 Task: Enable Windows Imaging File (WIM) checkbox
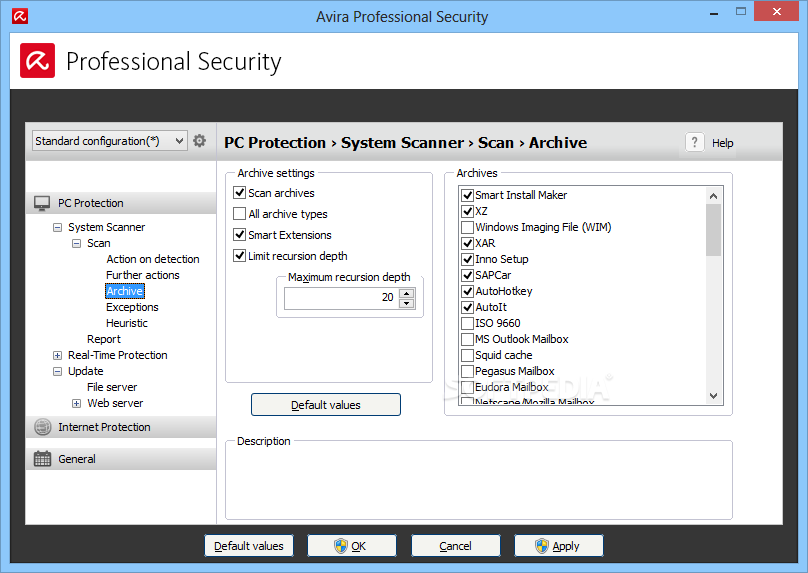tap(467, 227)
